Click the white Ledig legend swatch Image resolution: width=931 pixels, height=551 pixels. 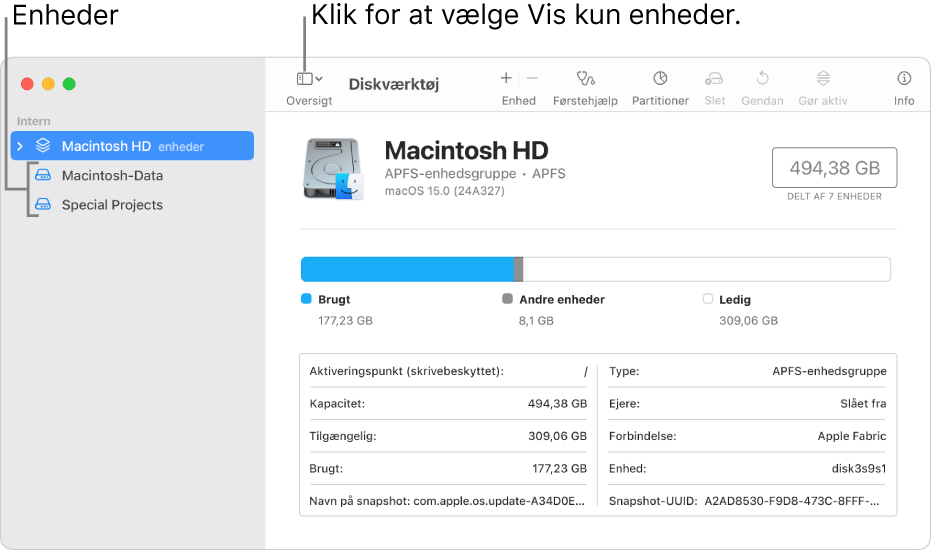[708, 299]
